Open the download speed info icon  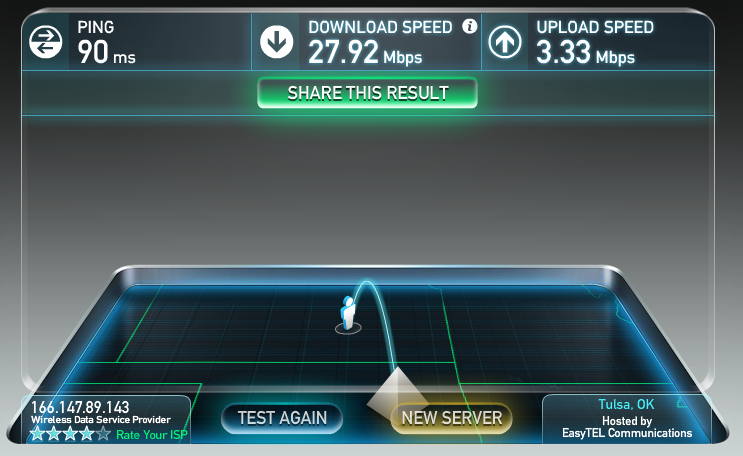pyautogui.click(x=470, y=27)
